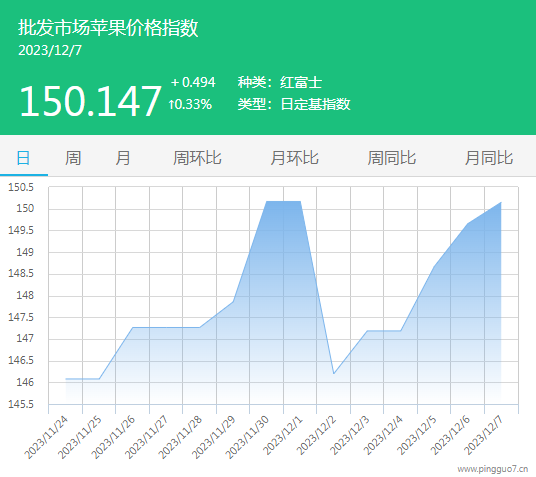Click the 种类: 红富士 label
The image size is (536, 477).
[x=280, y=82]
